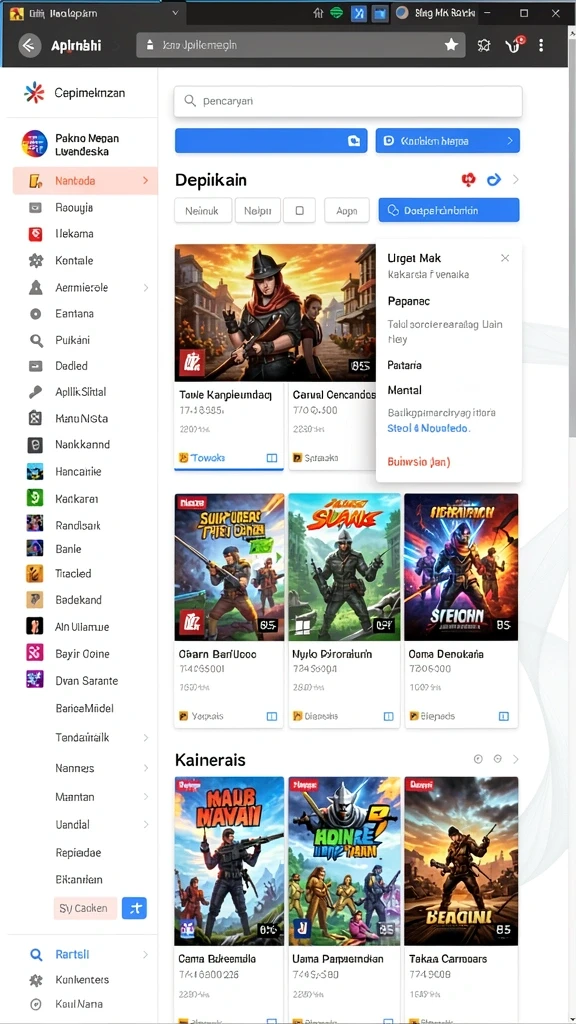576x1024 pixels.
Task: Toggle the square checkbox filter button
Action: coord(300,210)
